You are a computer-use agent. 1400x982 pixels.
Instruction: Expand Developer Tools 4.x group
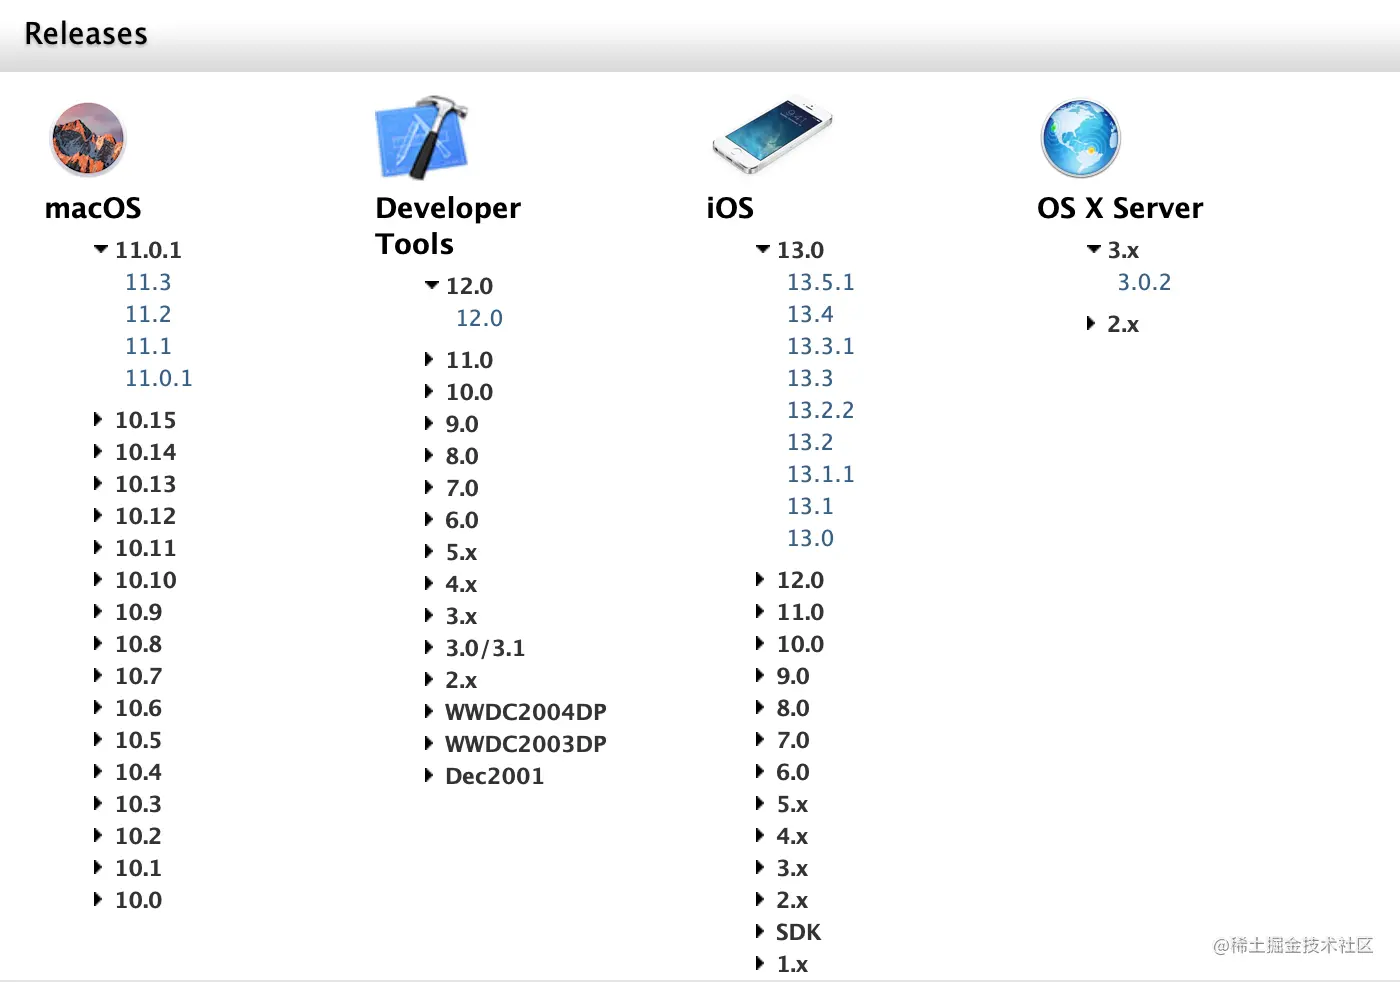[x=429, y=583]
